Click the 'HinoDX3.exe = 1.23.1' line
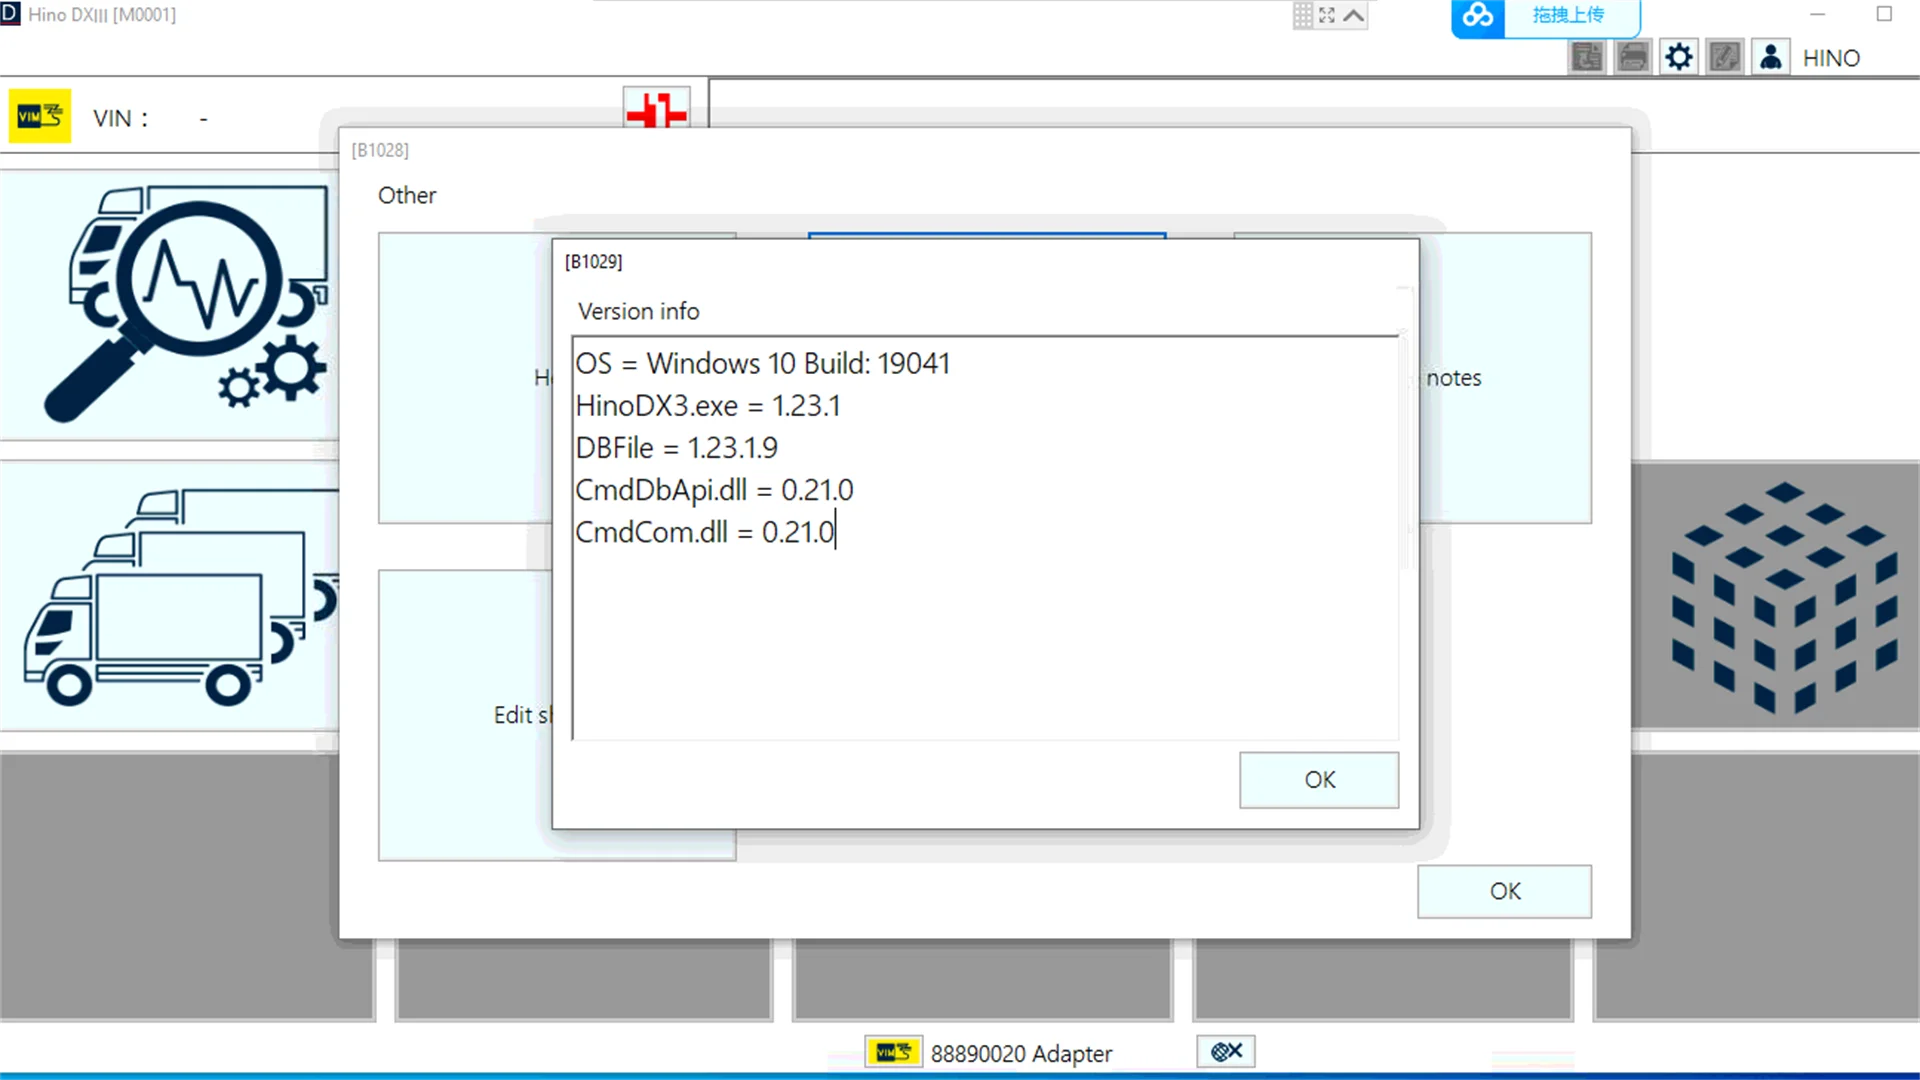The width and height of the screenshot is (1920, 1080). click(x=708, y=406)
